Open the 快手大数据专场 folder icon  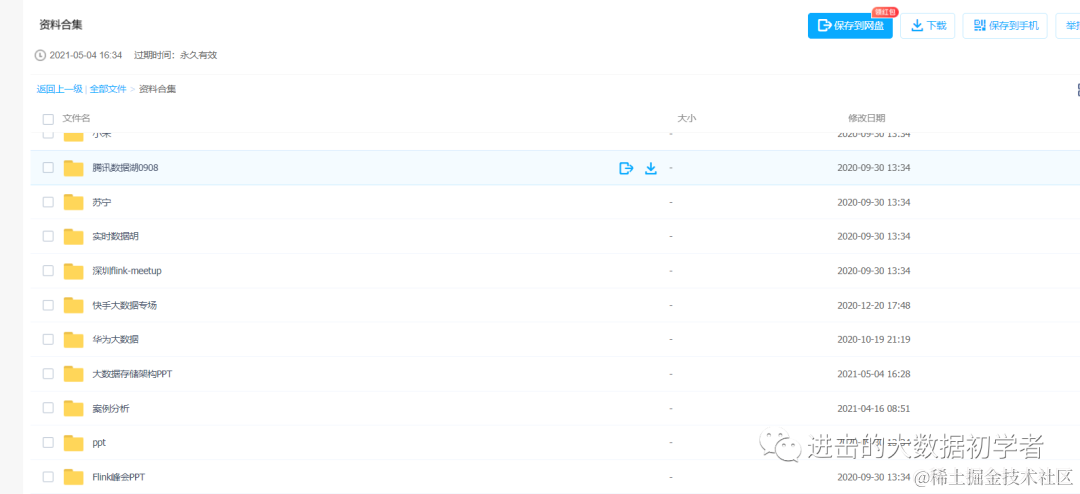(x=74, y=305)
